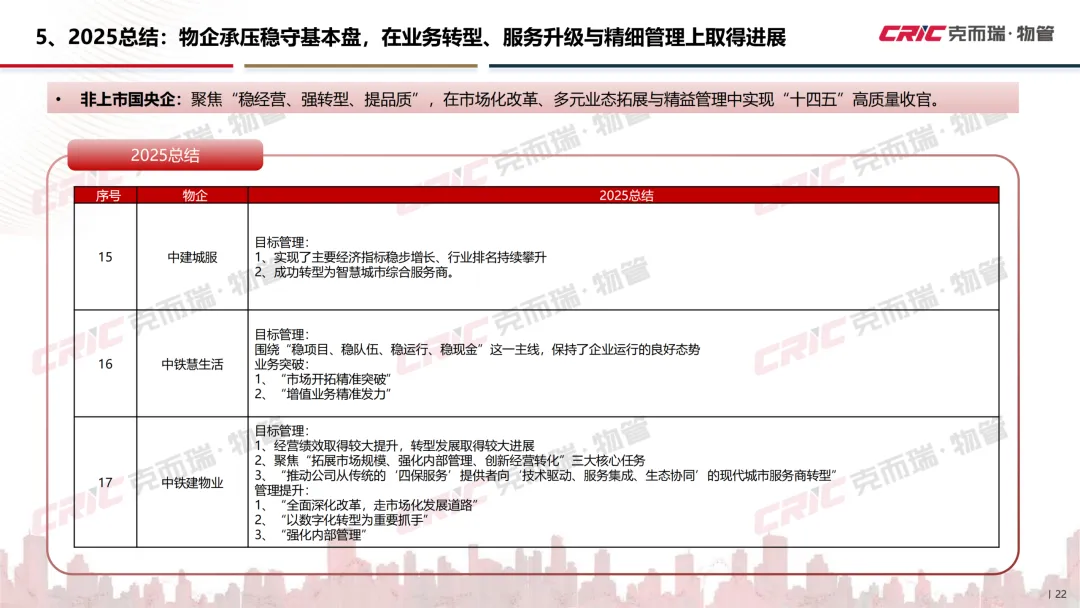
Task: Click '成功转型为智慧城市综合服务商' line
Action: click(355, 273)
